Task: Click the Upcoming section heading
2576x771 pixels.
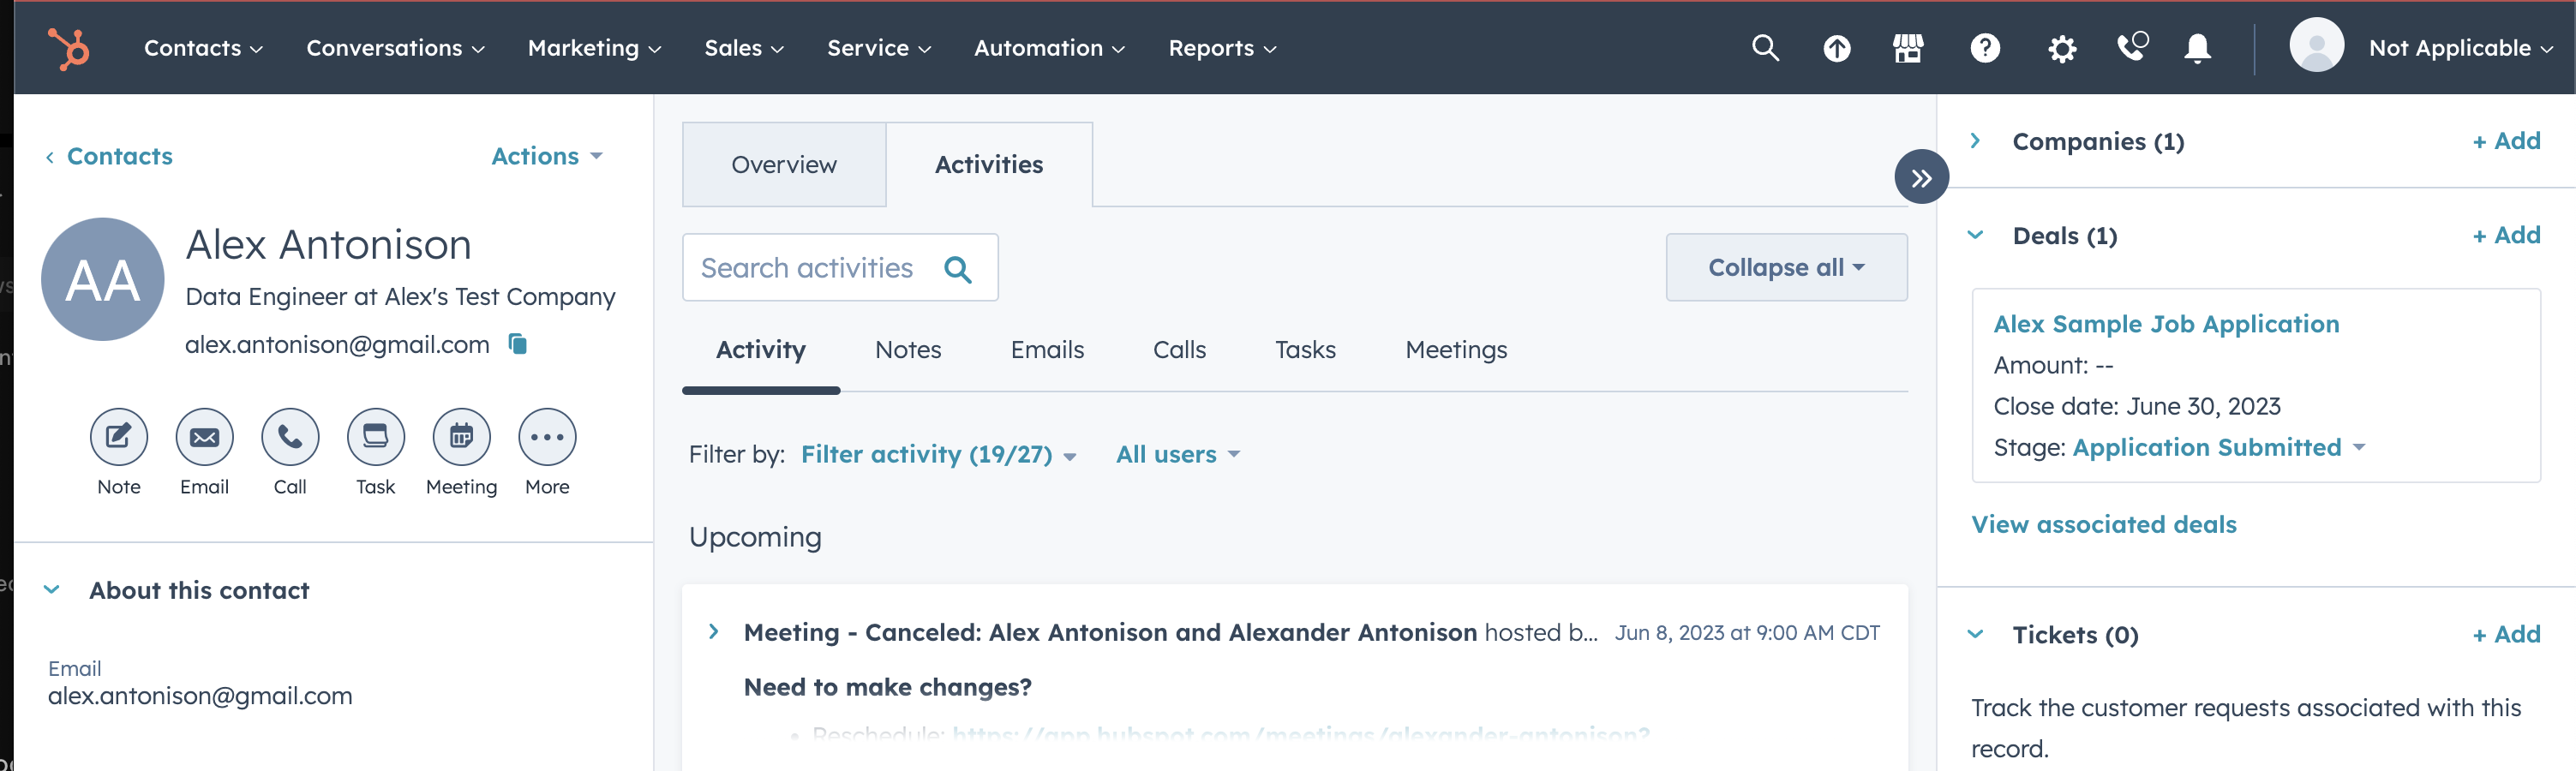Action: 755,537
